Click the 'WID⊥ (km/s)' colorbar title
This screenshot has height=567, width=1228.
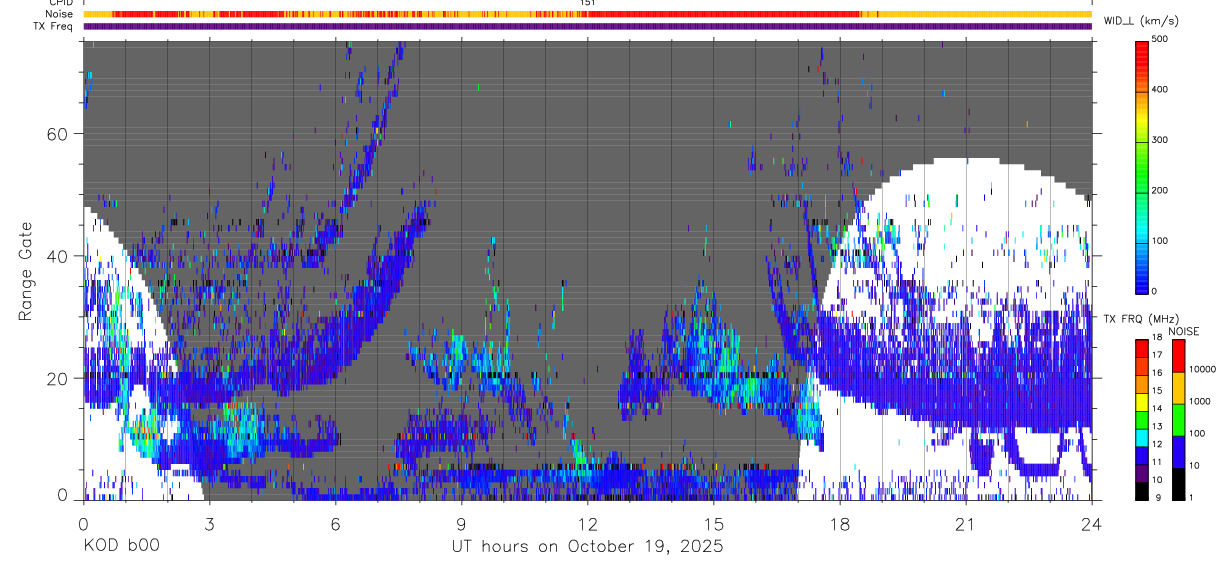coord(1140,20)
